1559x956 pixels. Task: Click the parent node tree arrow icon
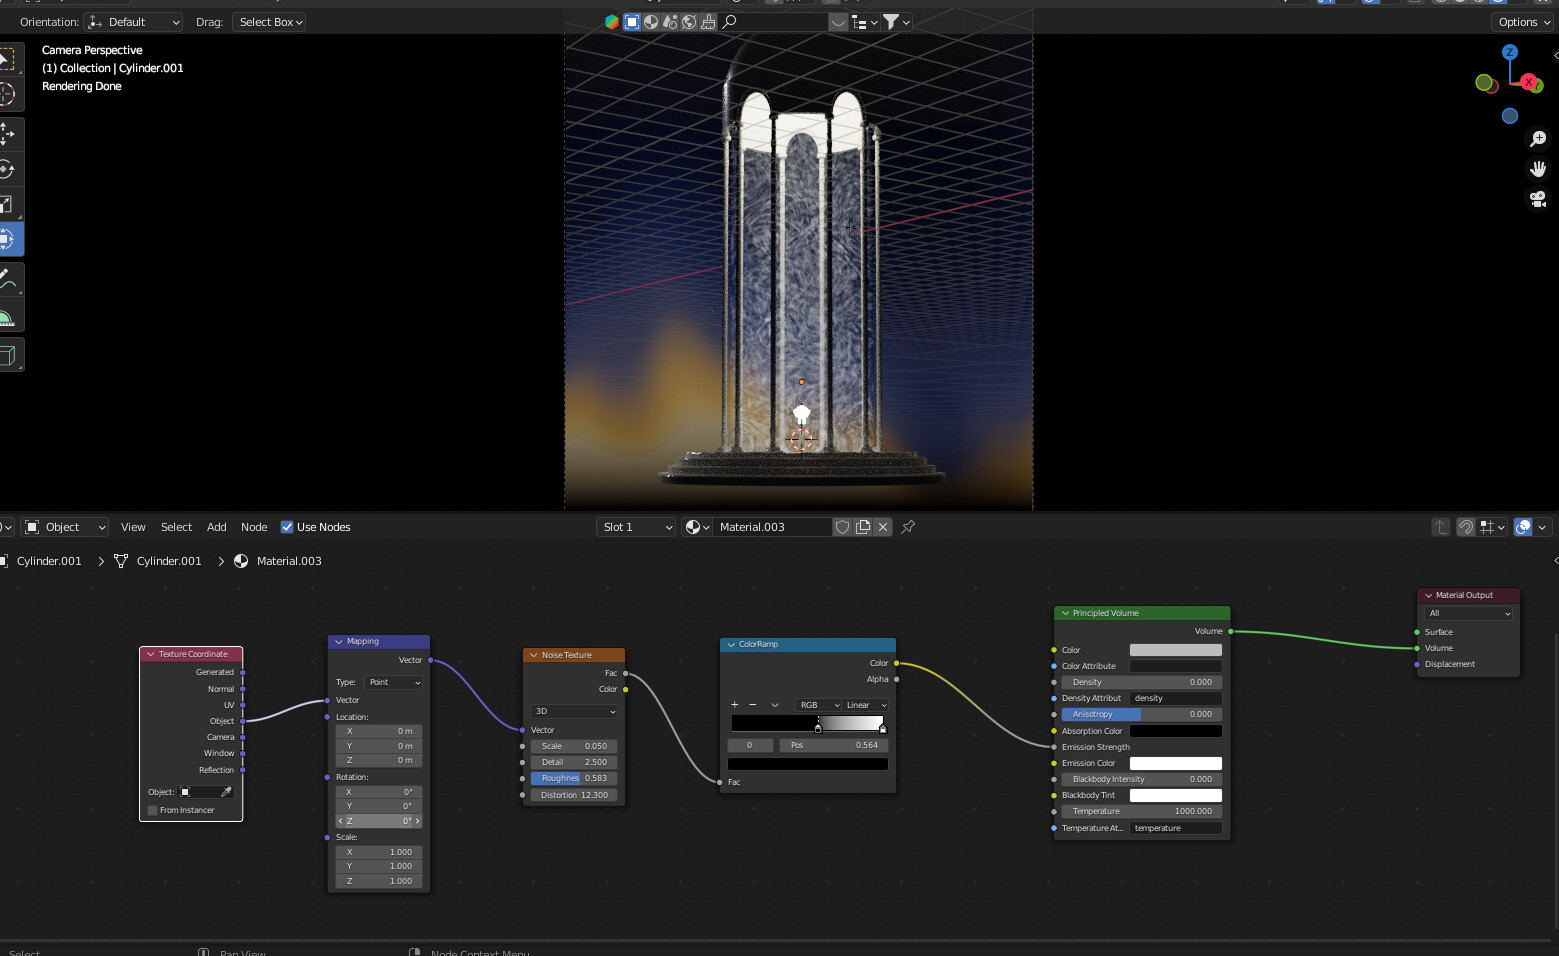coord(1440,527)
